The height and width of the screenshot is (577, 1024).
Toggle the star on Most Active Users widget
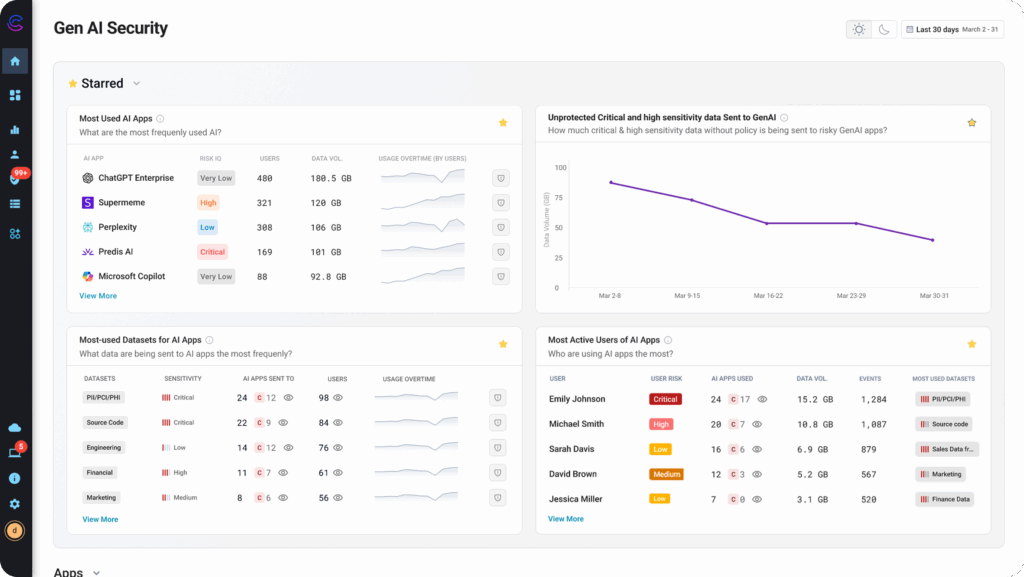click(x=971, y=344)
